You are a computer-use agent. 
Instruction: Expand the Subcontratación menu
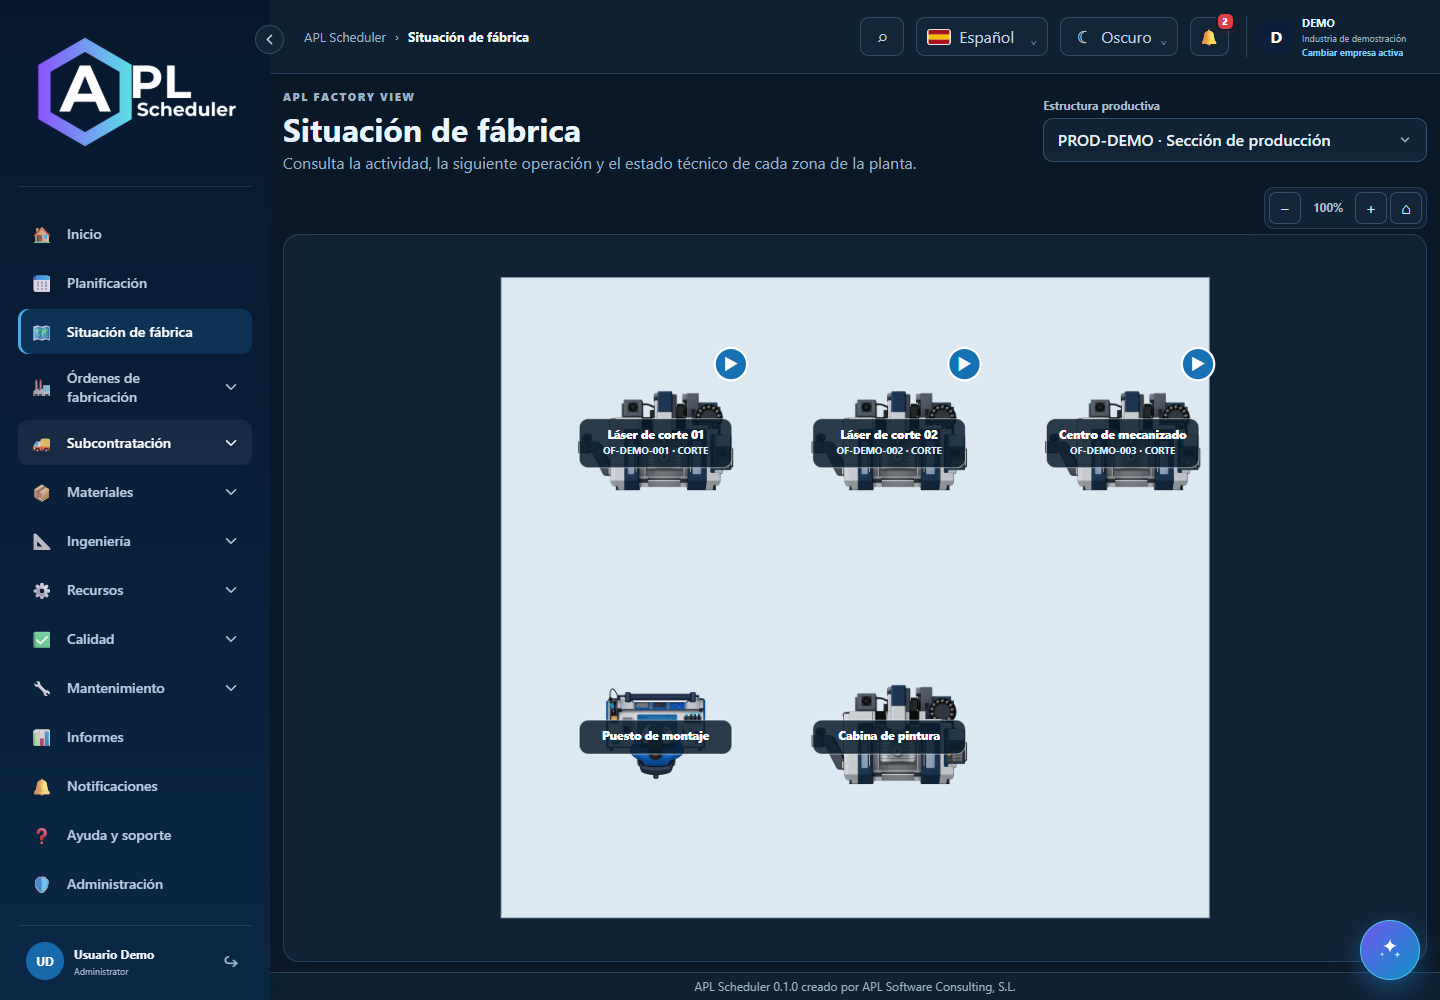(x=135, y=443)
